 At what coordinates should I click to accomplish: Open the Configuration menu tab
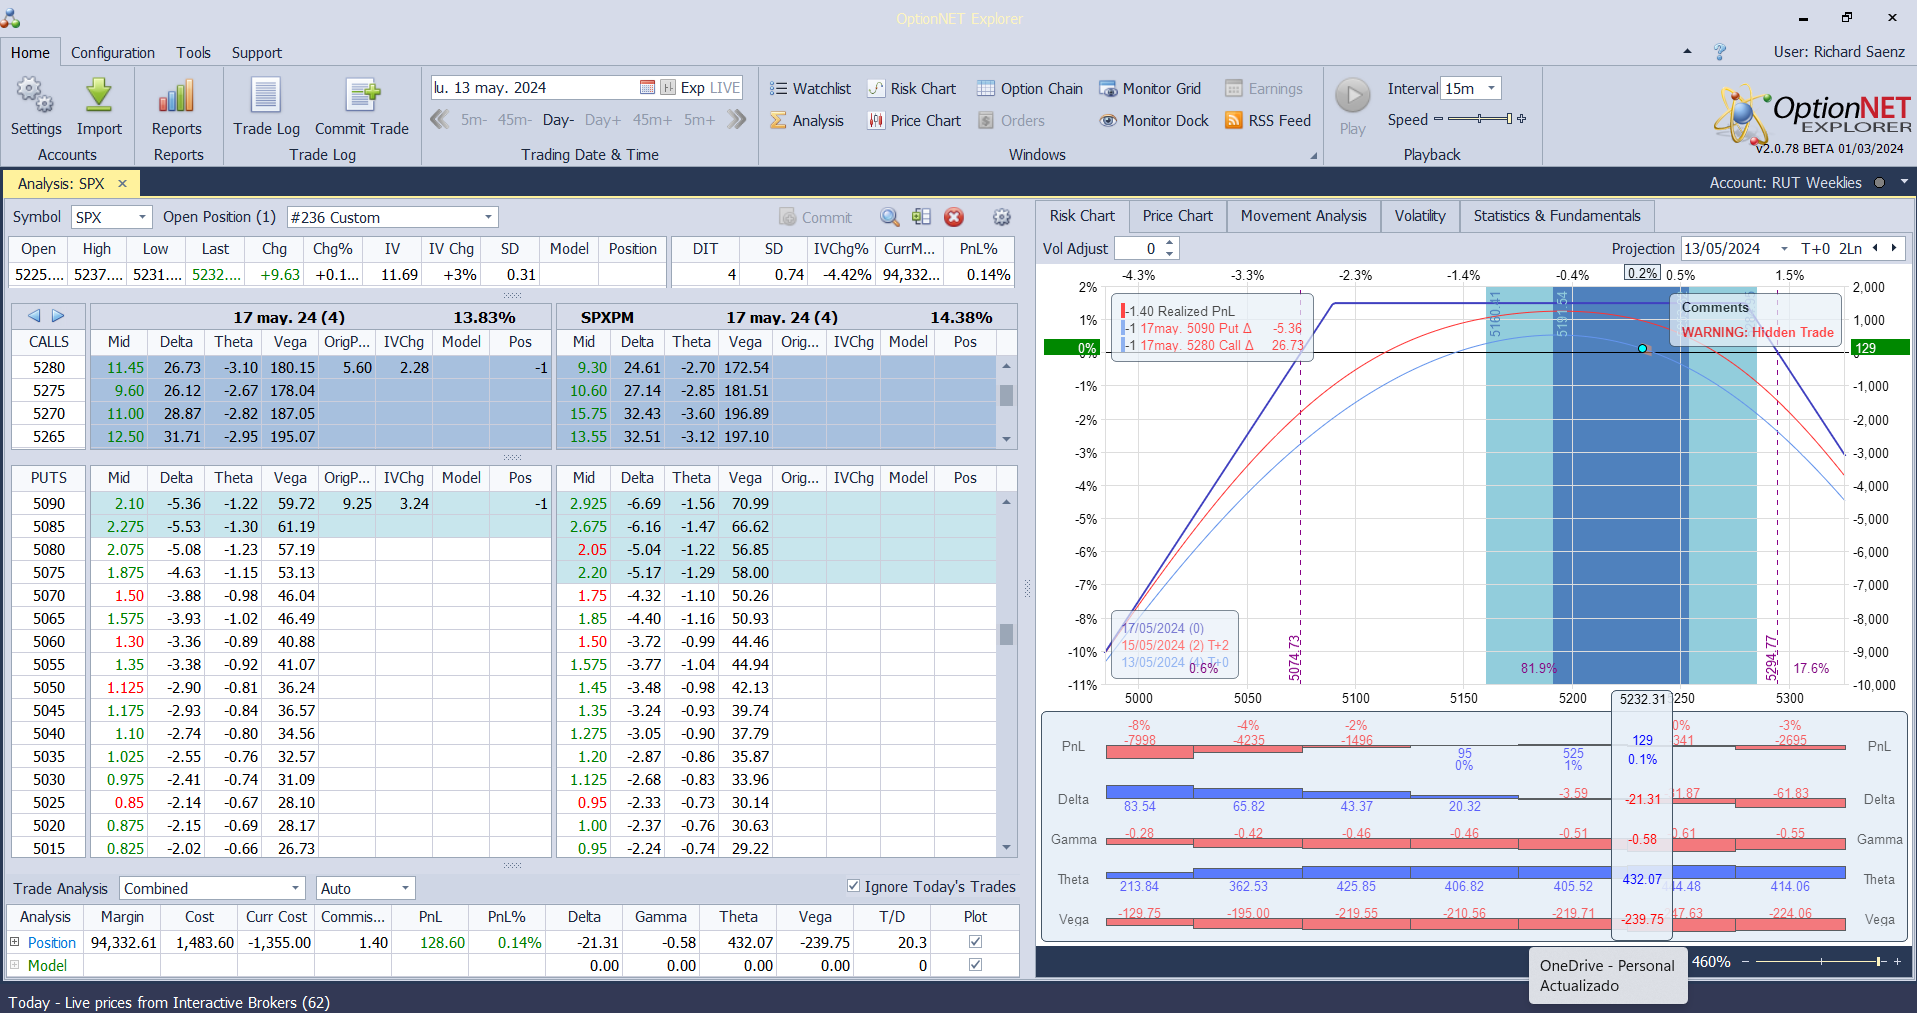112,53
